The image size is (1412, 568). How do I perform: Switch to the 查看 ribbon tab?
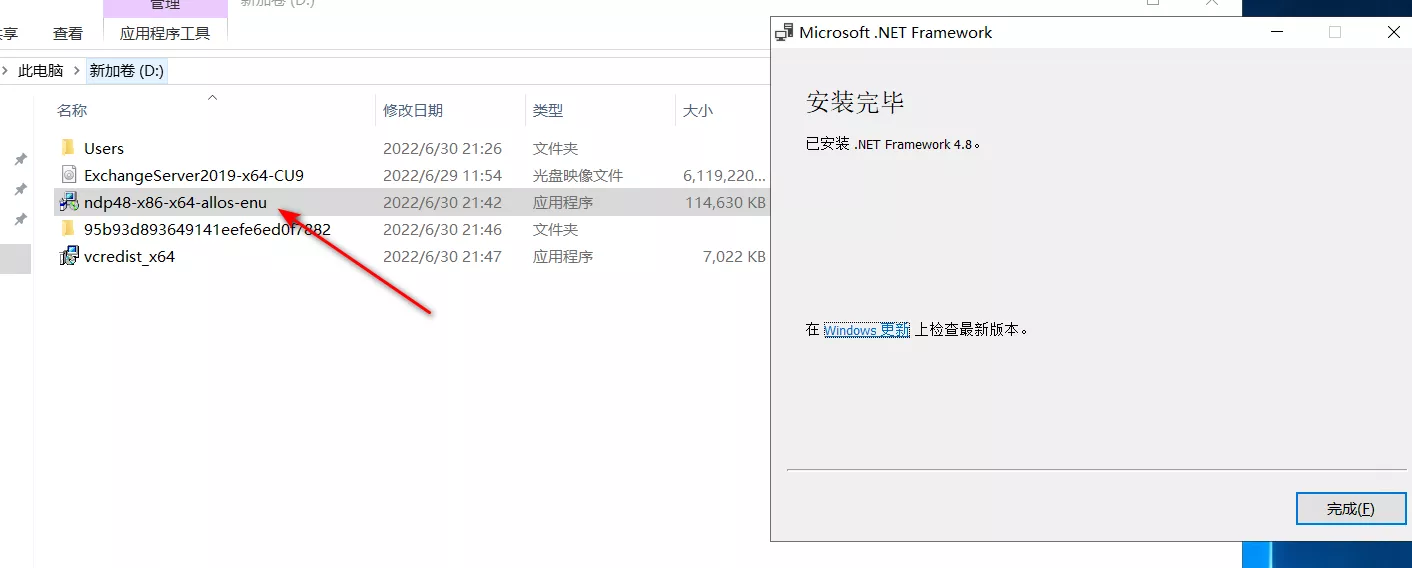[68, 33]
